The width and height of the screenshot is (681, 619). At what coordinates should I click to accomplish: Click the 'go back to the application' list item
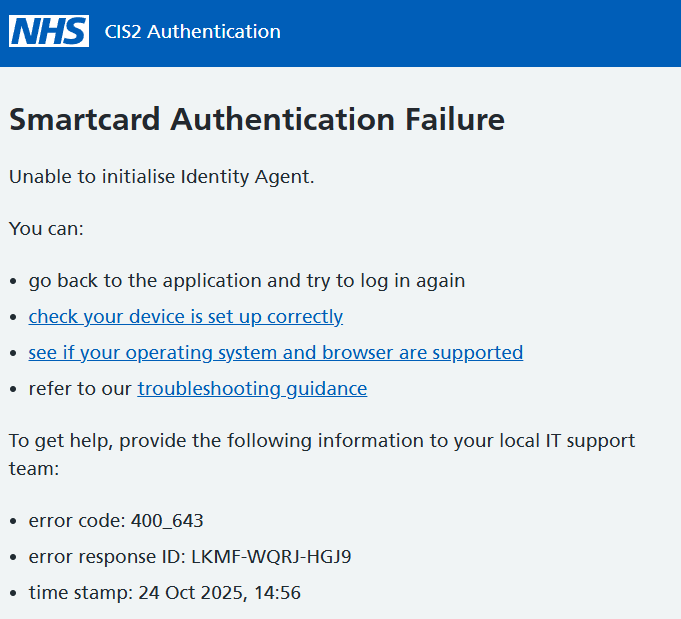(246, 281)
